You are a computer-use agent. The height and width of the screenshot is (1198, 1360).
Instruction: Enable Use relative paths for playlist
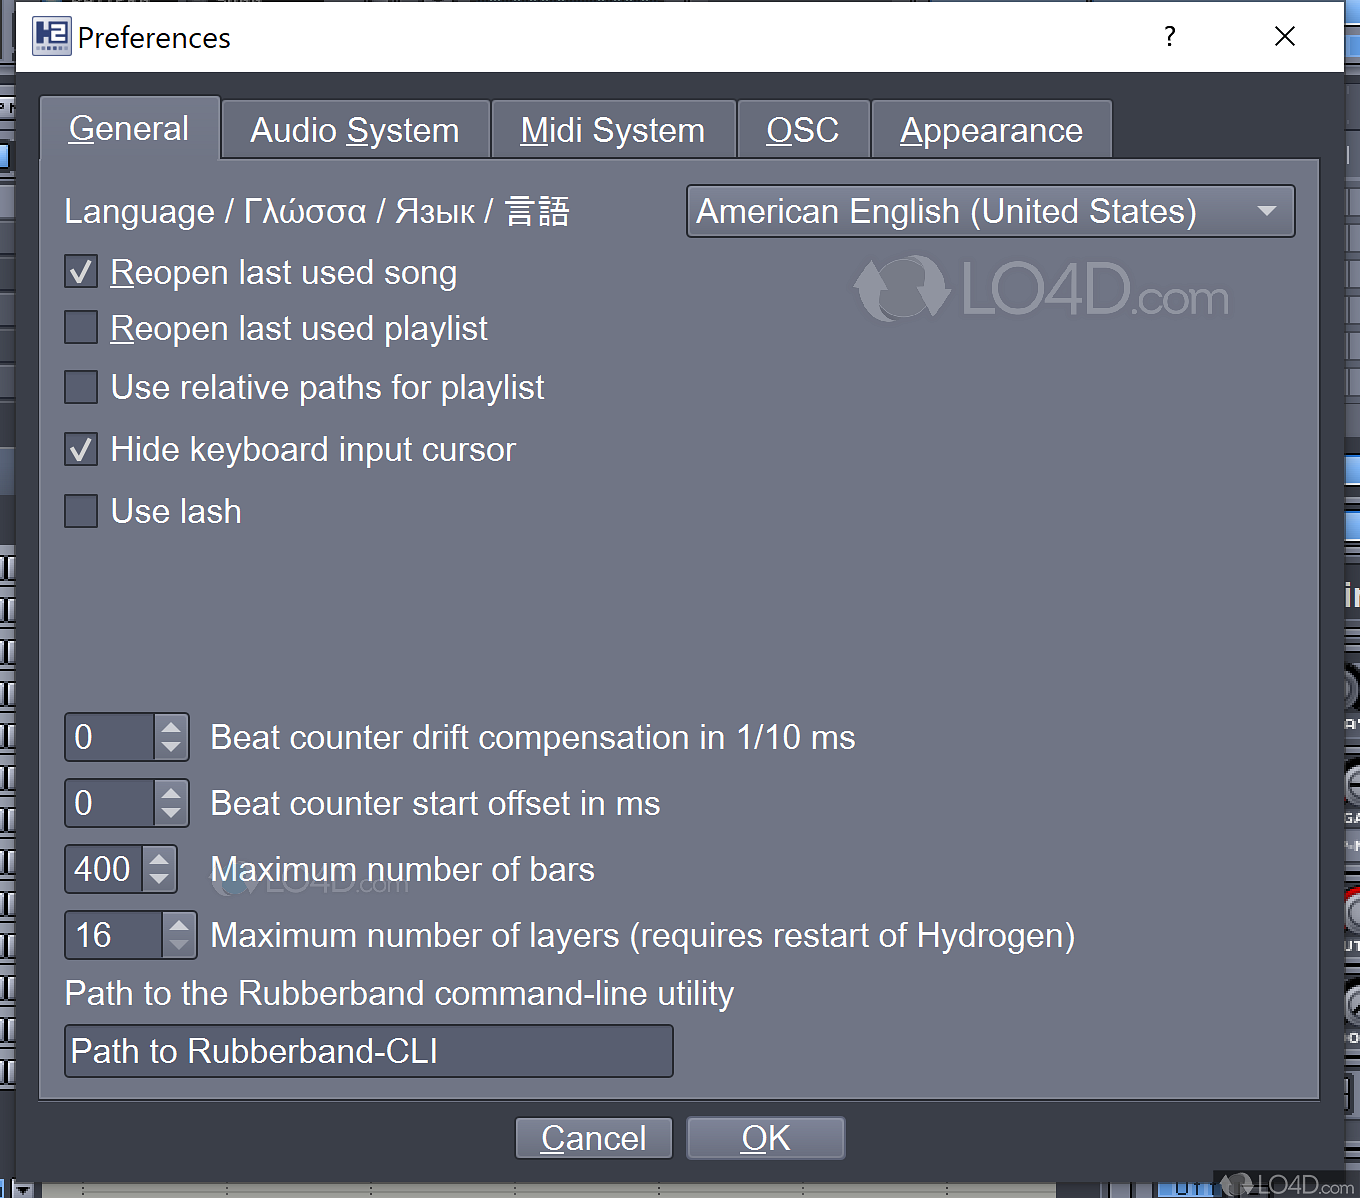pos(81,387)
